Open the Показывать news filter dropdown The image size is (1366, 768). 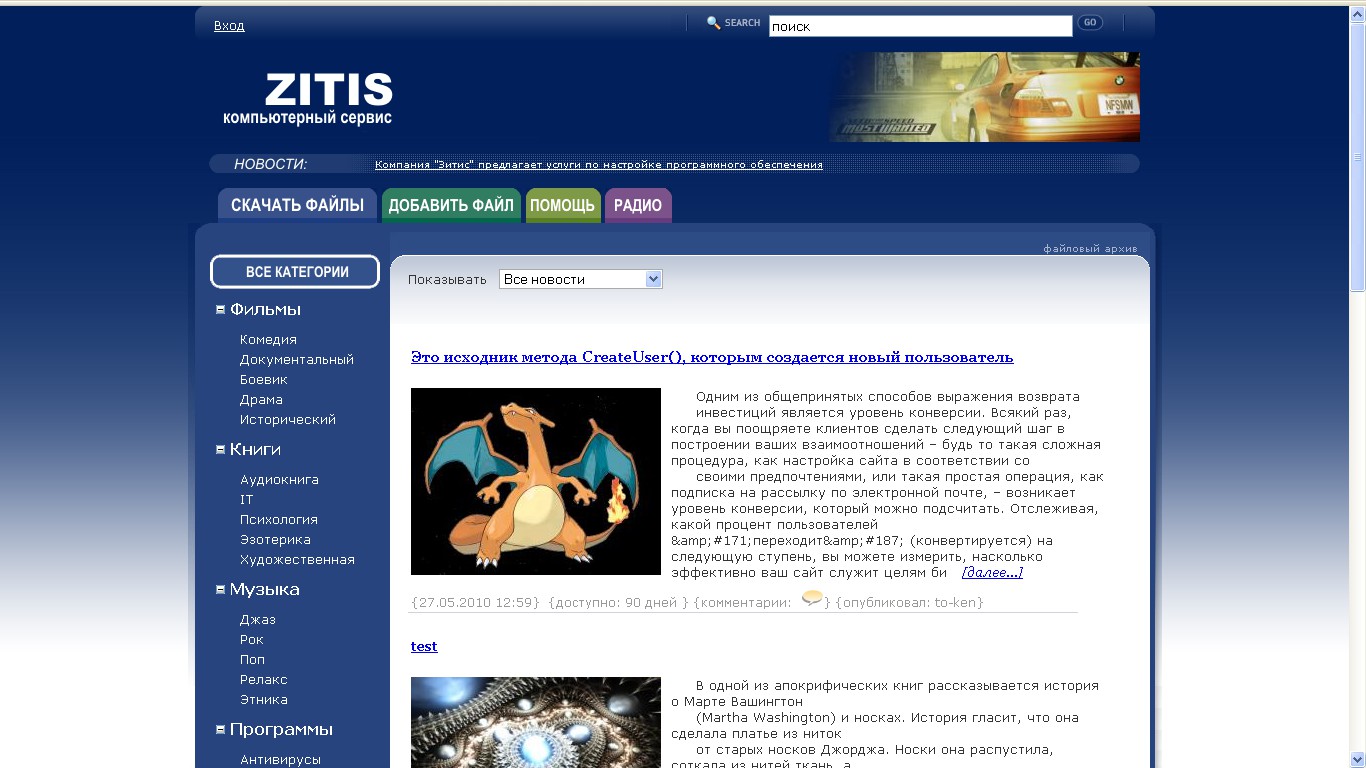click(x=581, y=279)
